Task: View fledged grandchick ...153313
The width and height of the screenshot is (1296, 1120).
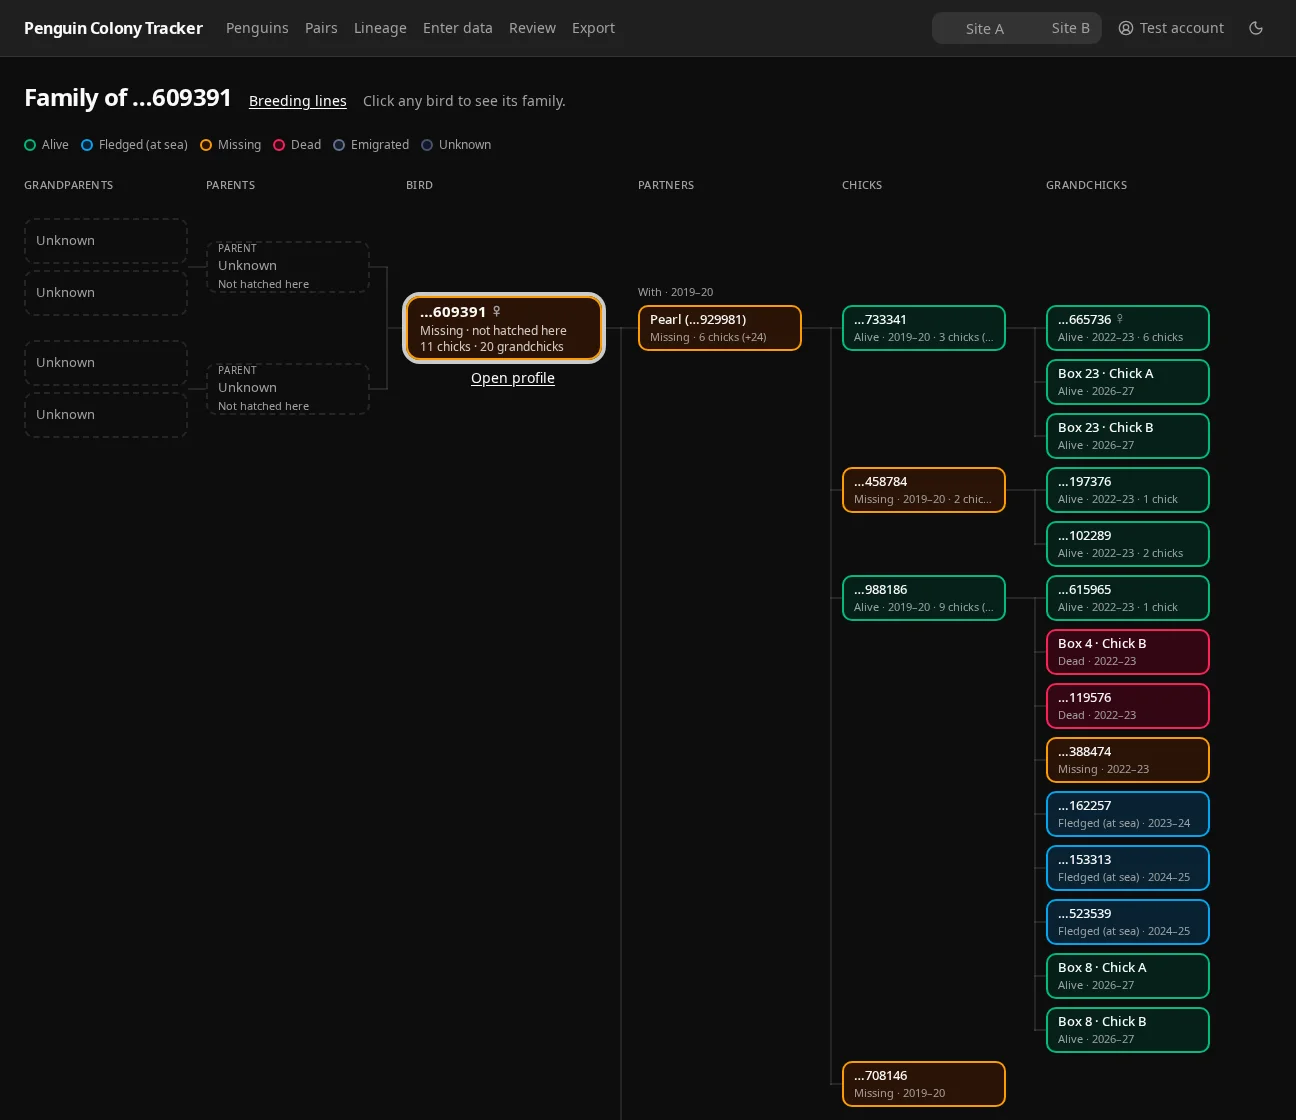Action: 1128,868
